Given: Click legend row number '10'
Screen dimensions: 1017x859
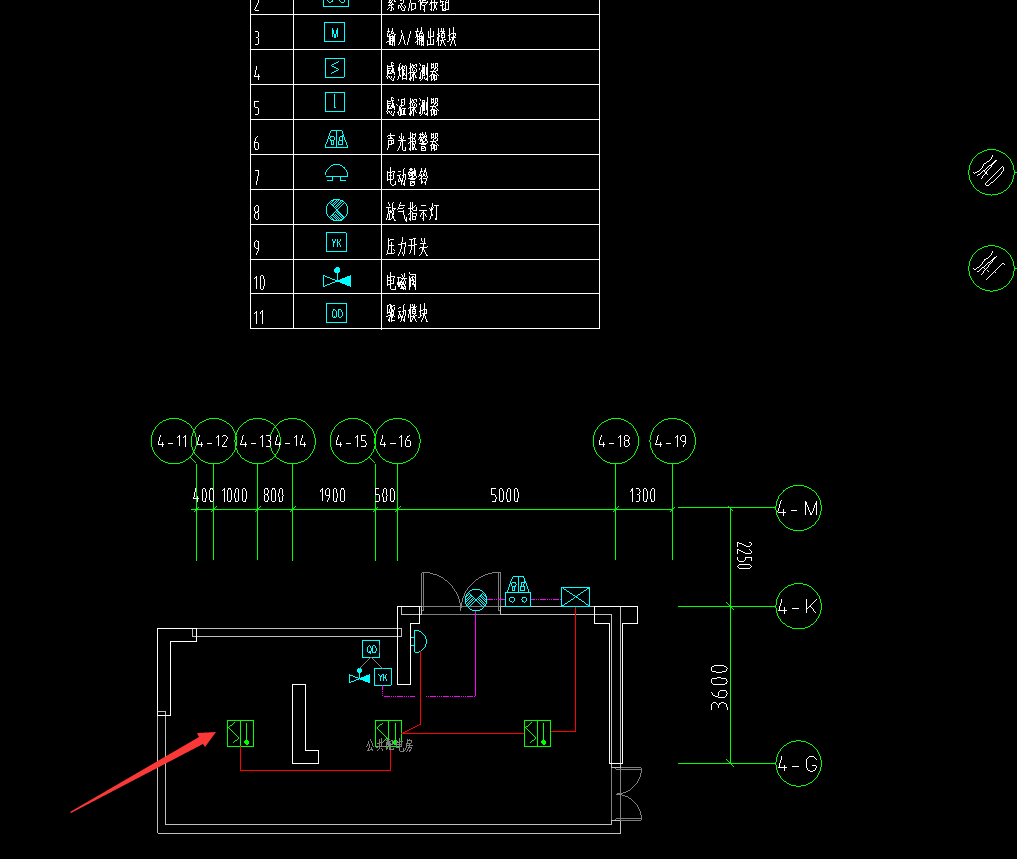Looking at the screenshot, I should click(259, 283).
